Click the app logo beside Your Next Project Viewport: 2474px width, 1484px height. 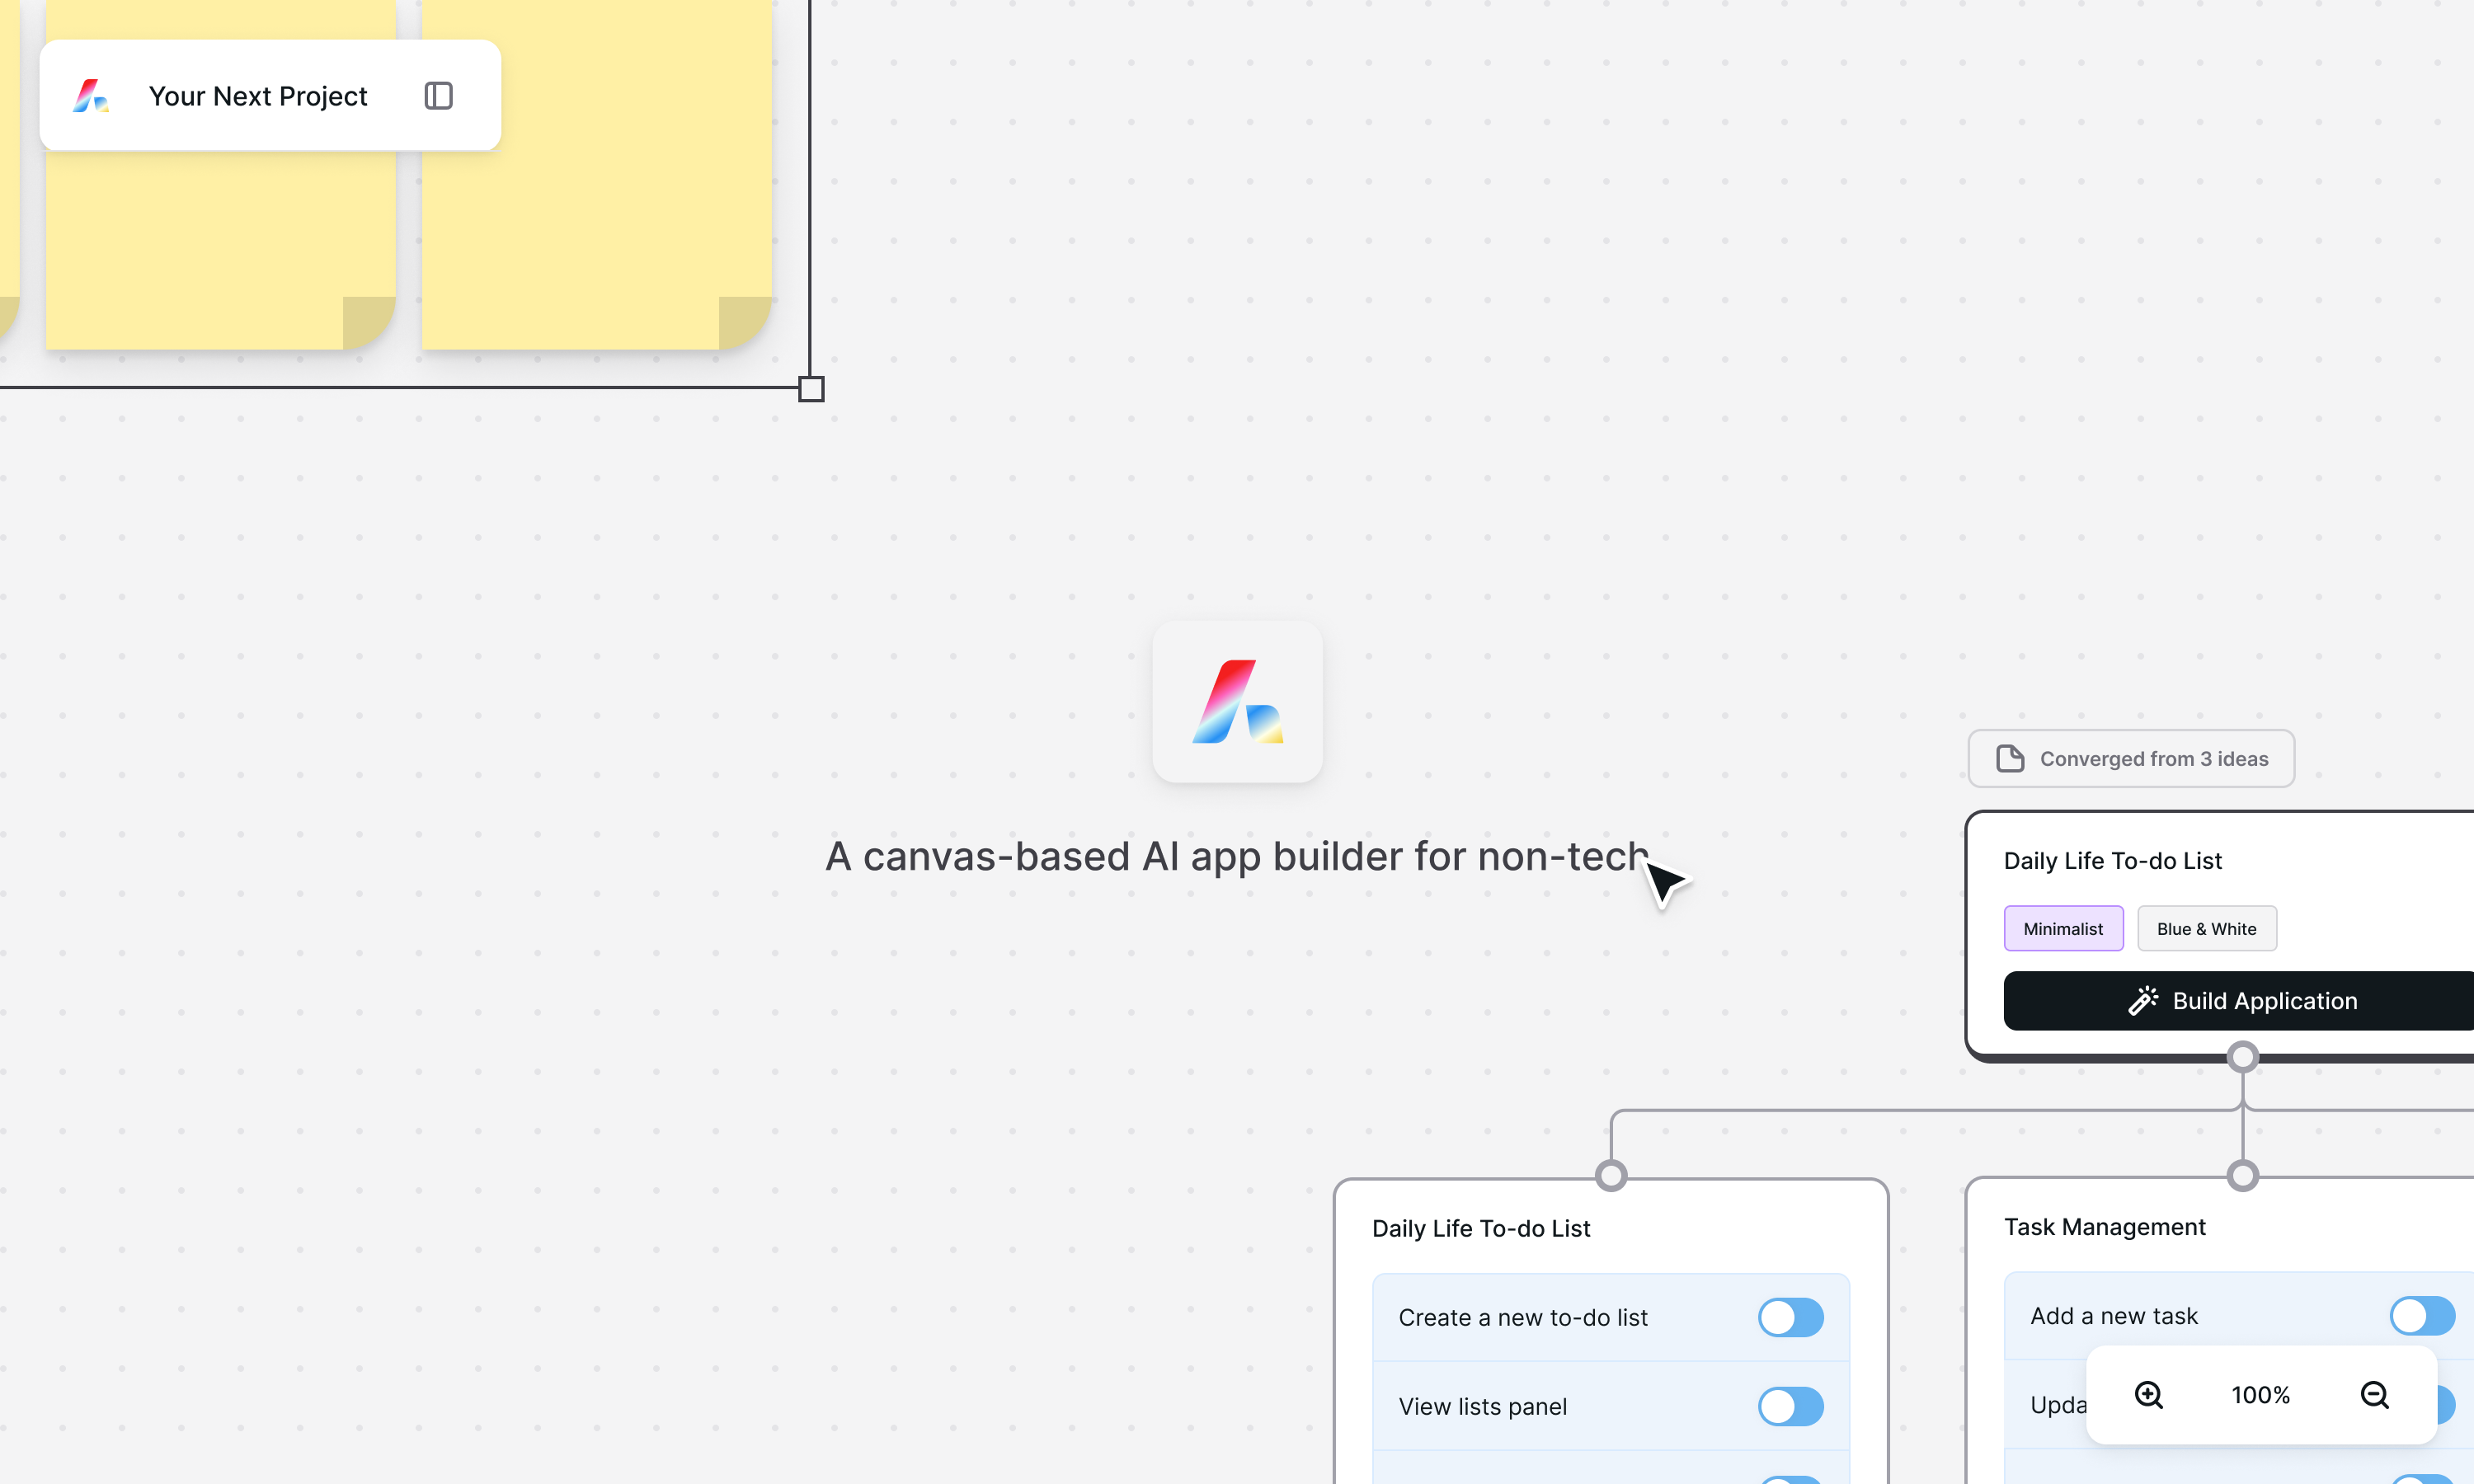tap(91, 96)
